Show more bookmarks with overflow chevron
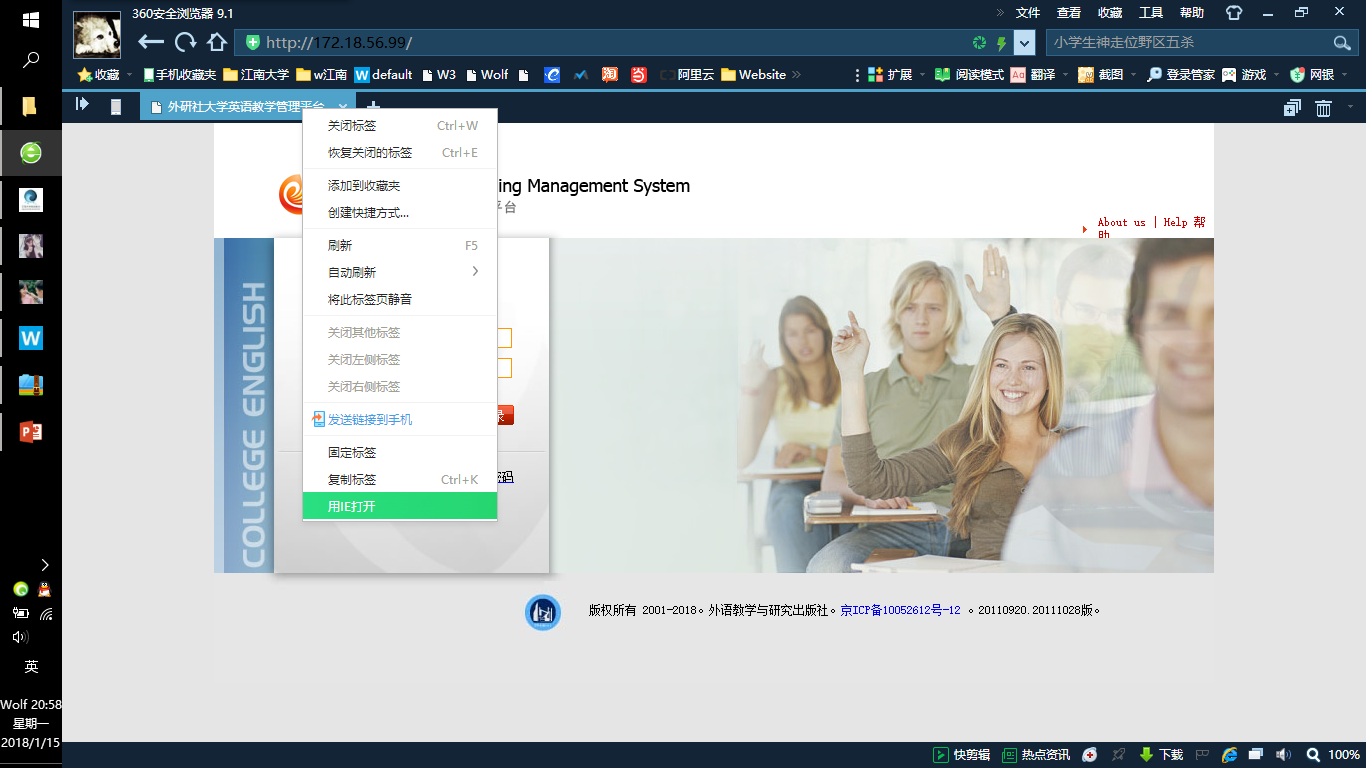Image resolution: width=1366 pixels, height=768 pixels. click(x=796, y=75)
